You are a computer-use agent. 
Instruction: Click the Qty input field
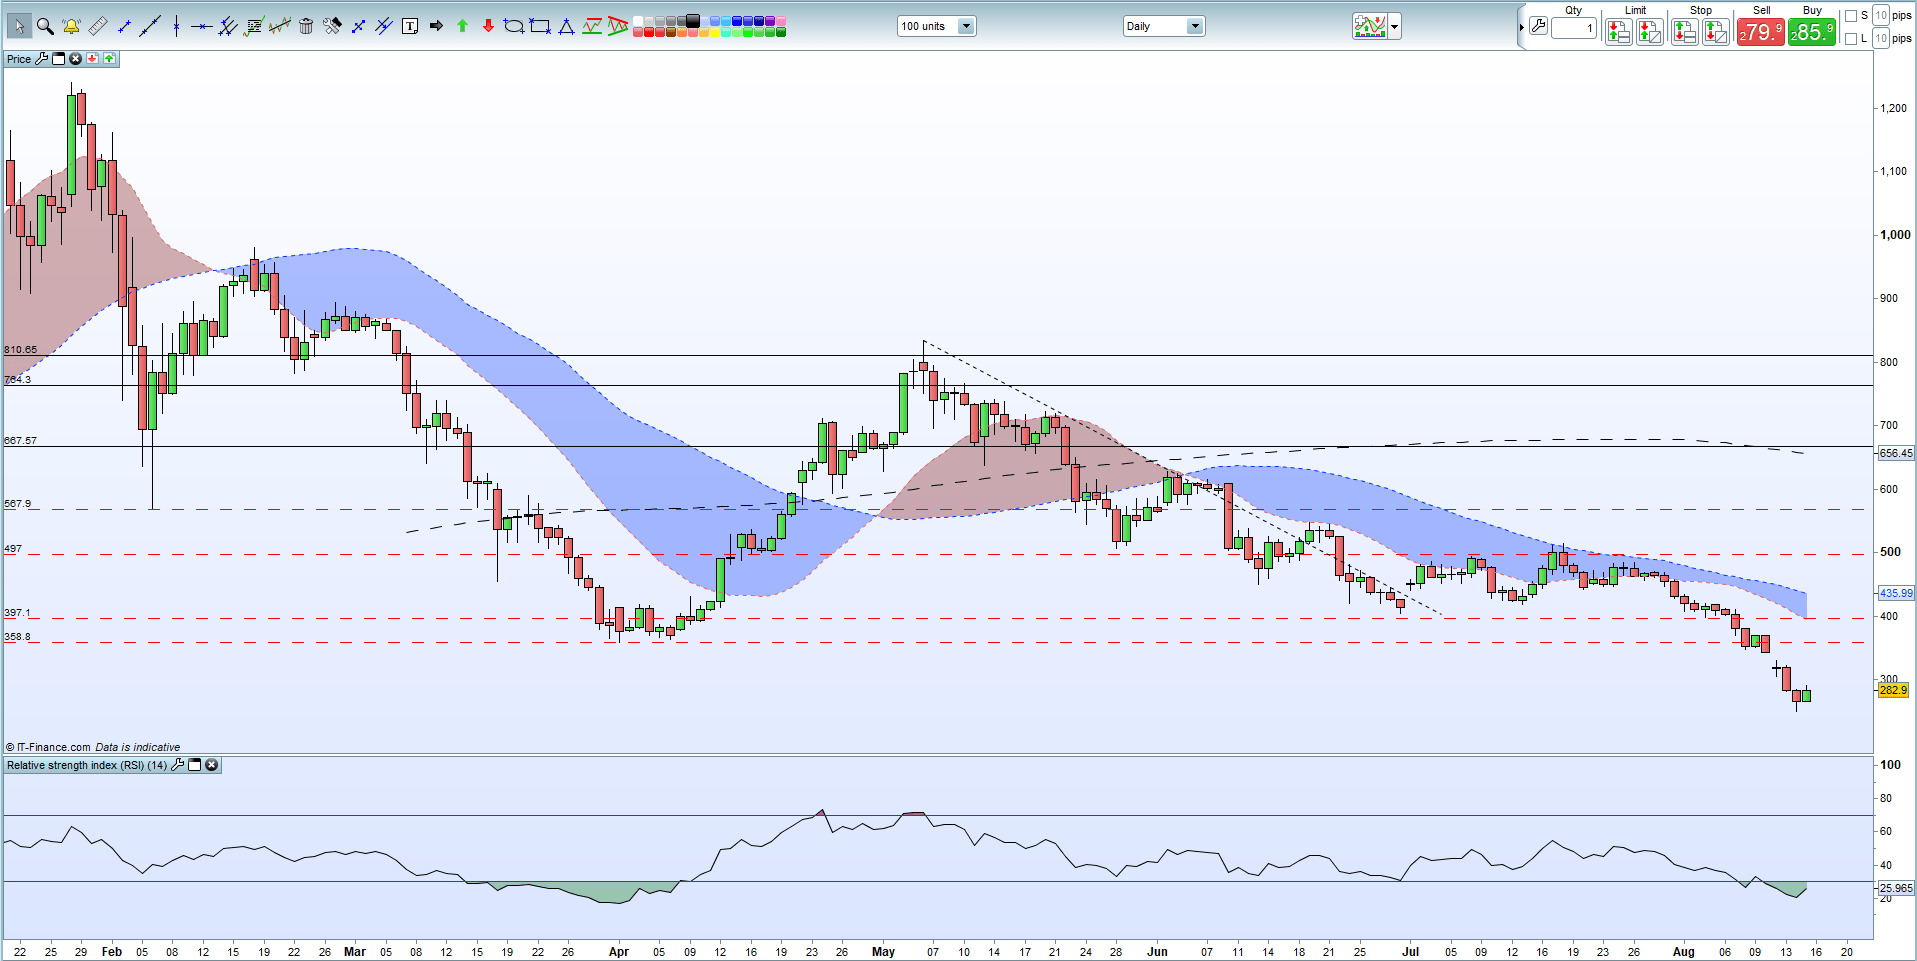[1573, 28]
